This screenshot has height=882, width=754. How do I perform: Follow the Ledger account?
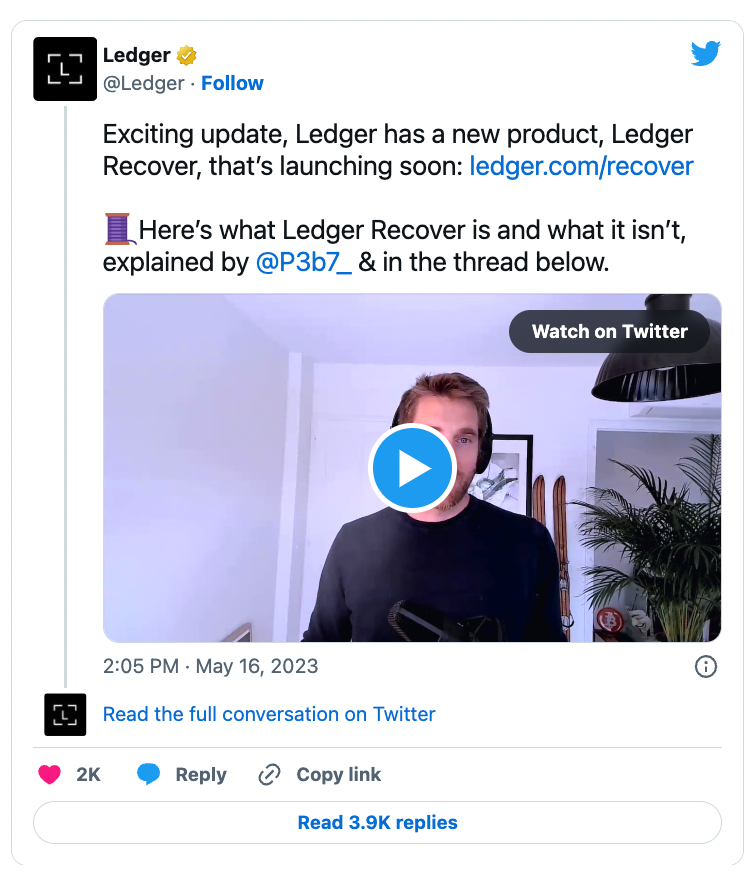point(232,83)
